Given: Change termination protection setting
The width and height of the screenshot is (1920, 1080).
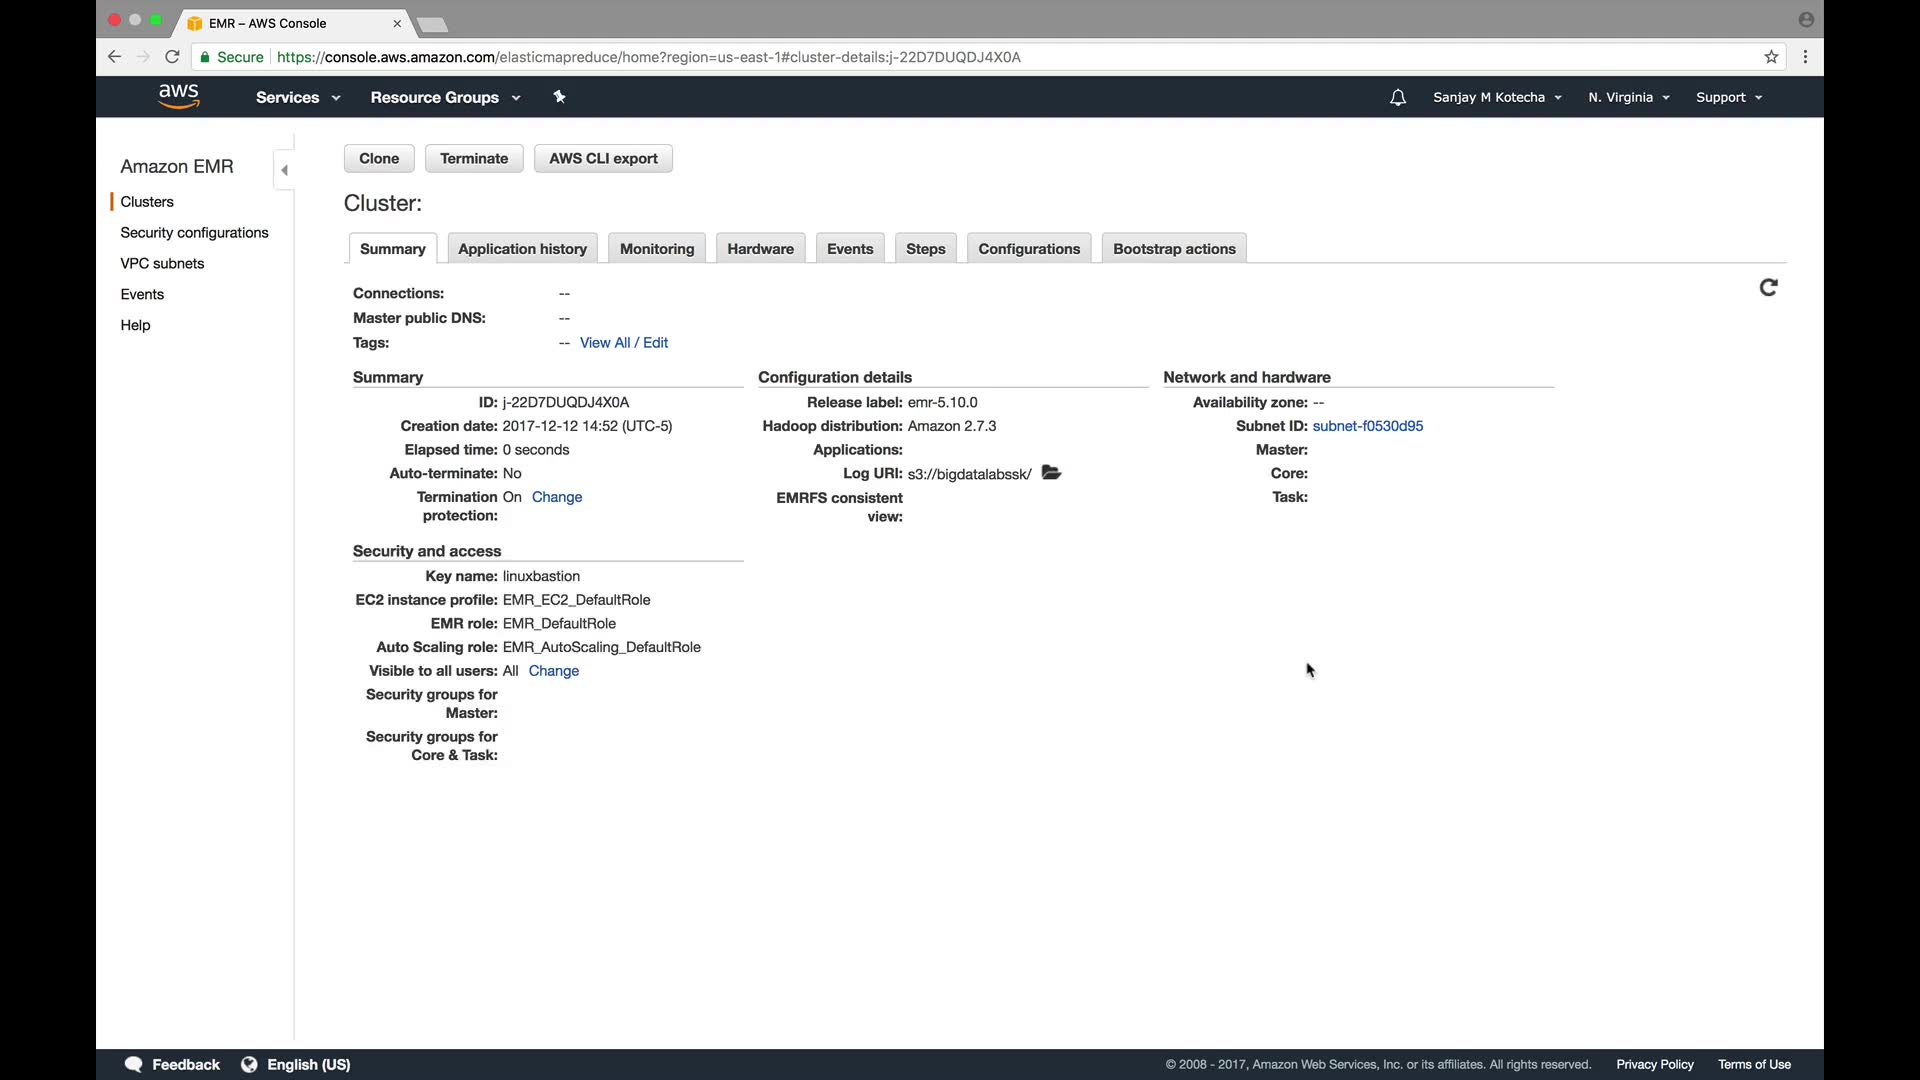Looking at the screenshot, I should click(557, 497).
